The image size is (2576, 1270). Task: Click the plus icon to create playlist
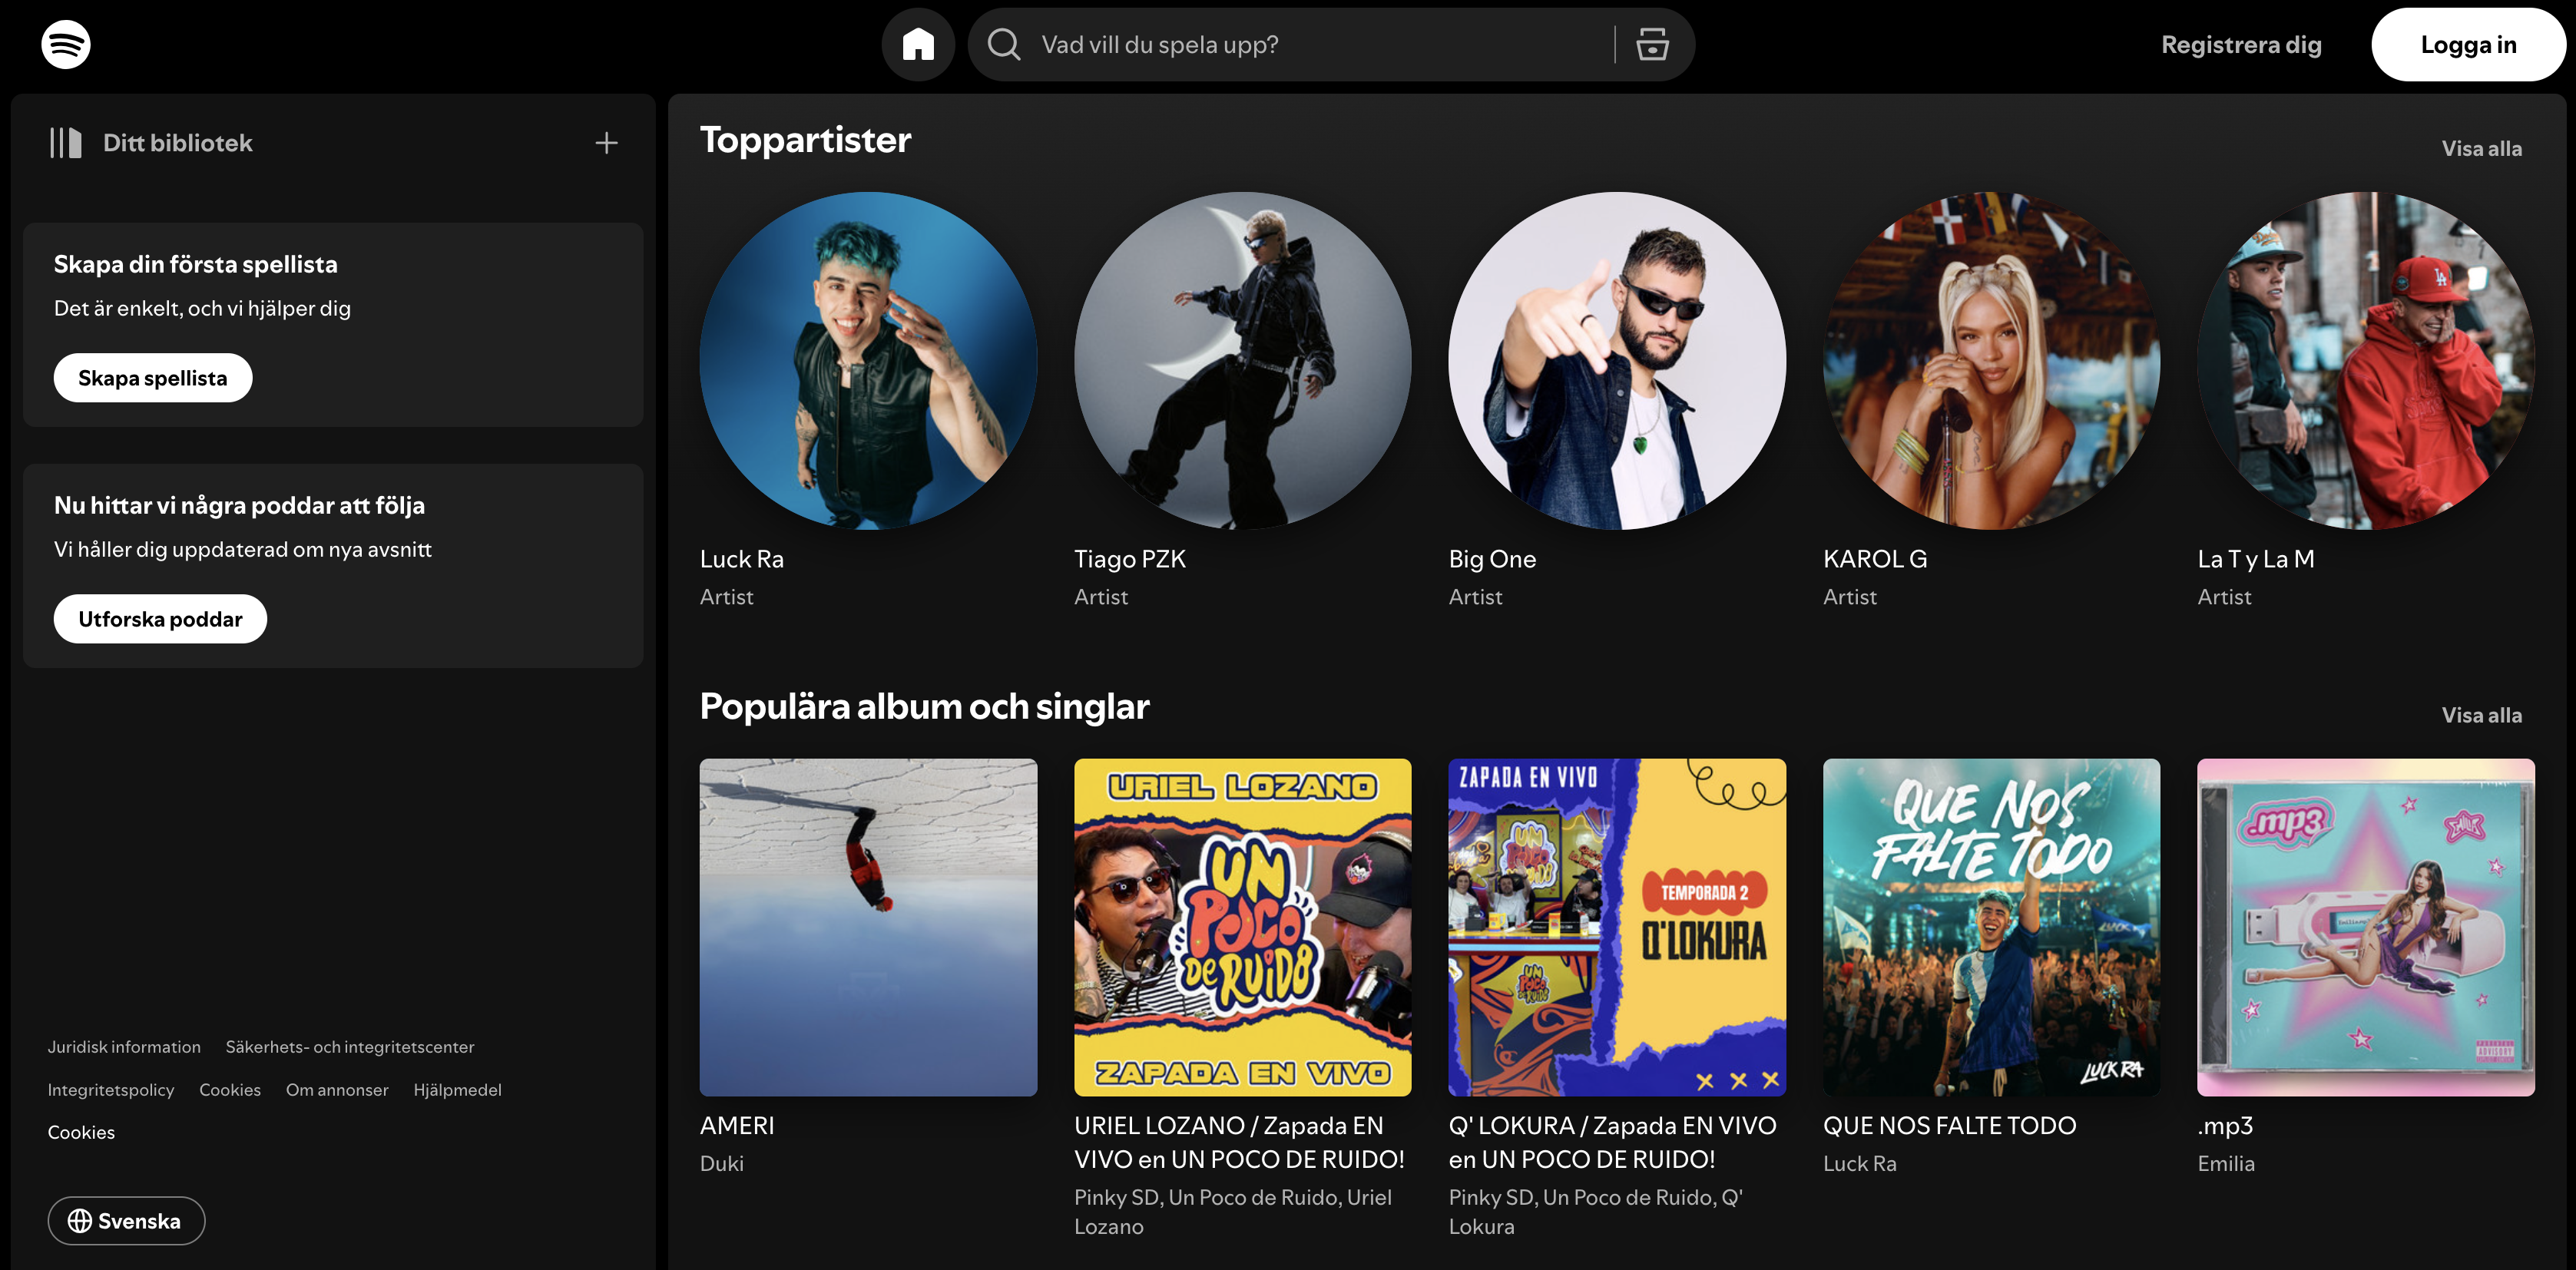[606, 143]
